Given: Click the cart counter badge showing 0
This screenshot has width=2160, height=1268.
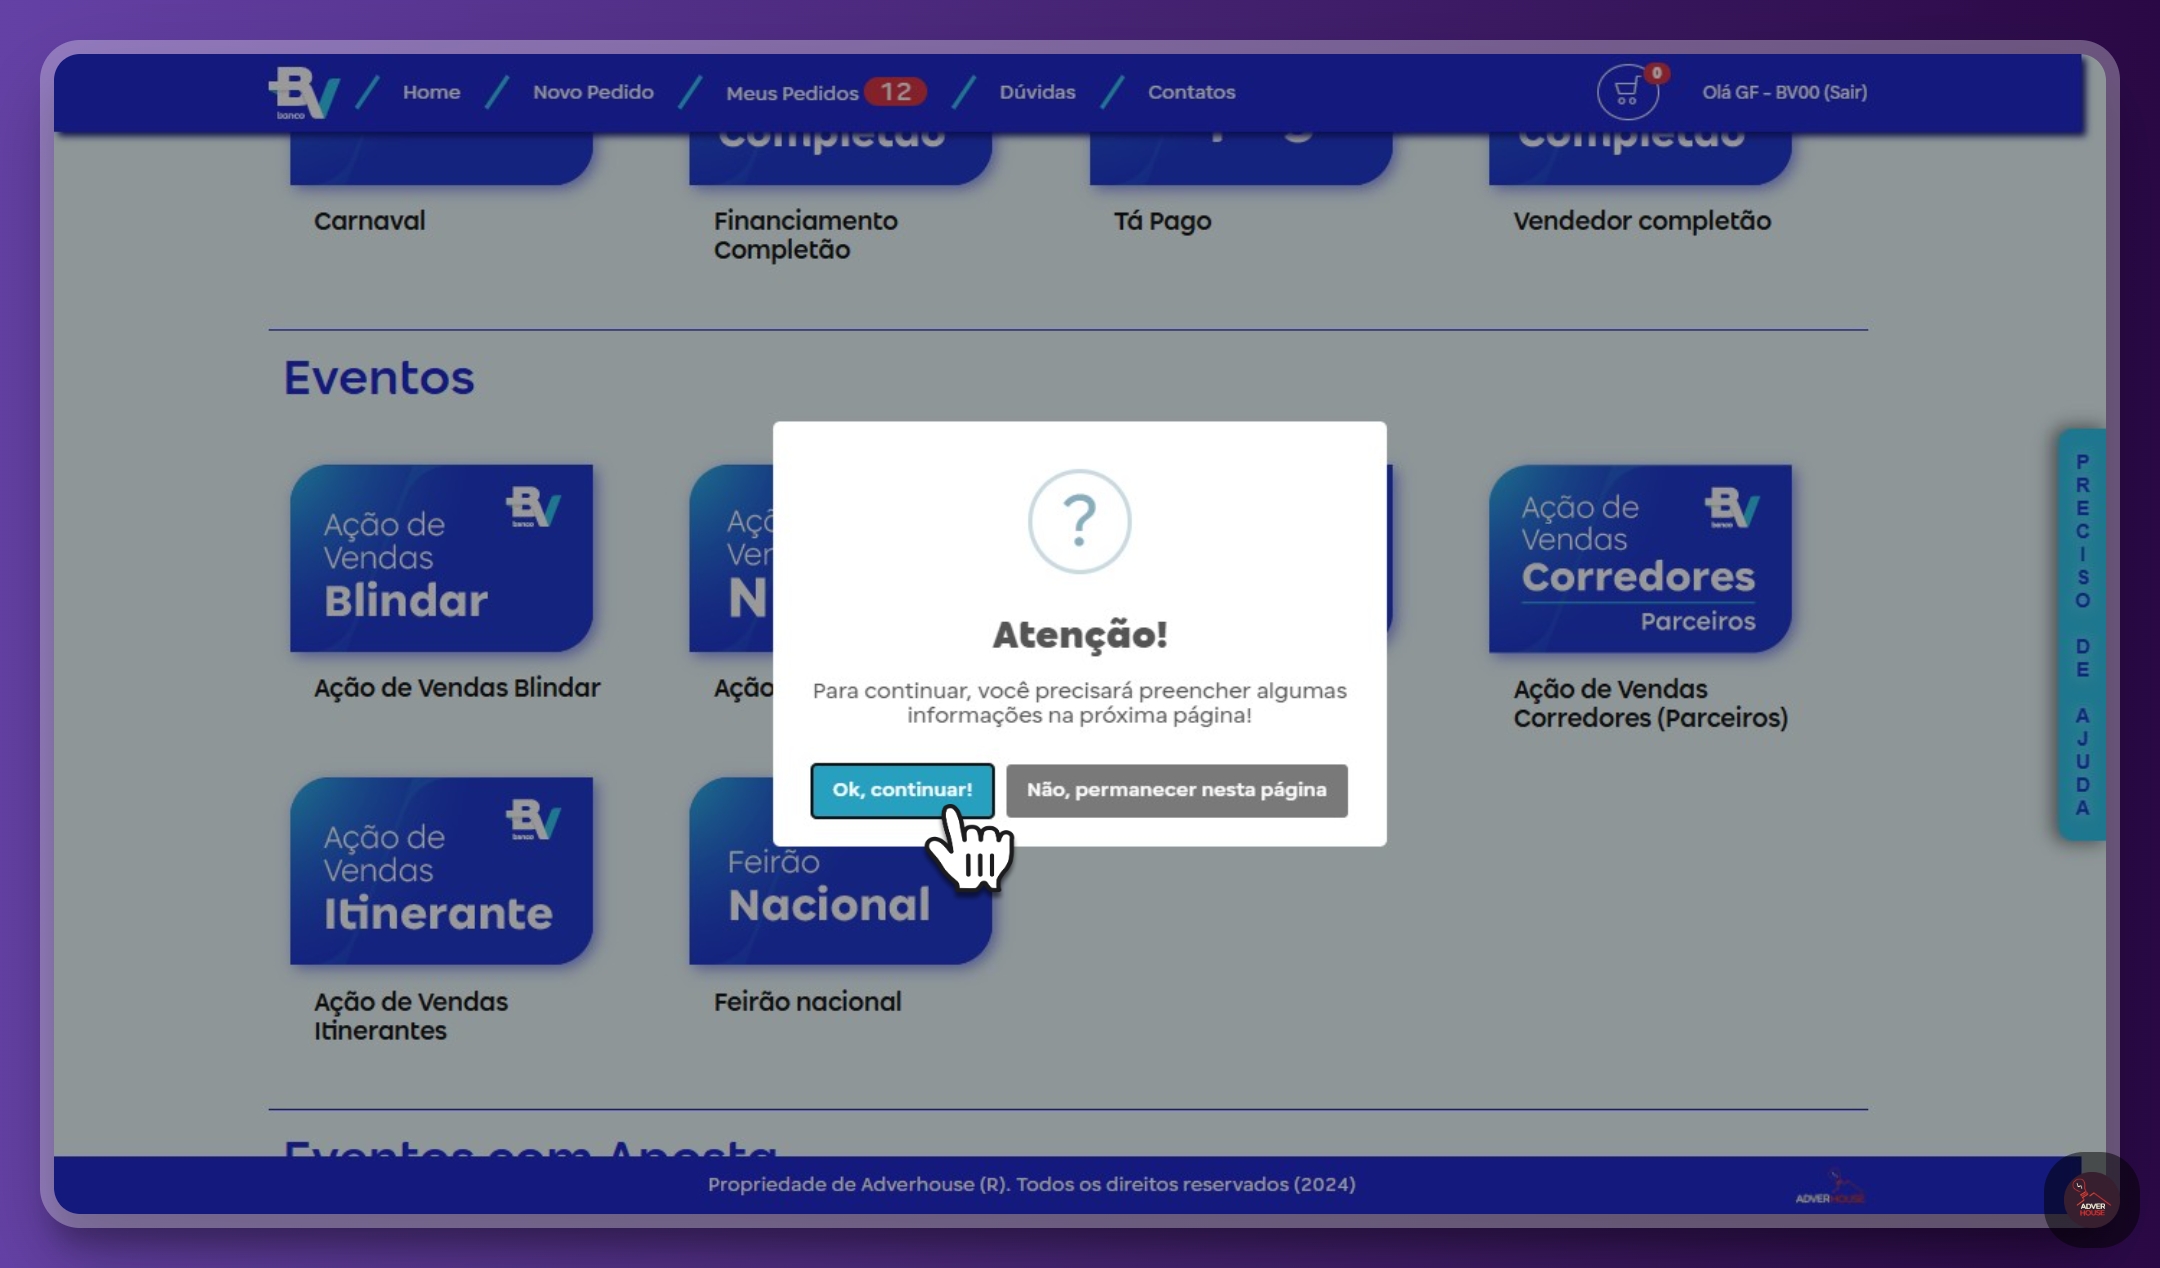Looking at the screenshot, I should [x=1656, y=73].
